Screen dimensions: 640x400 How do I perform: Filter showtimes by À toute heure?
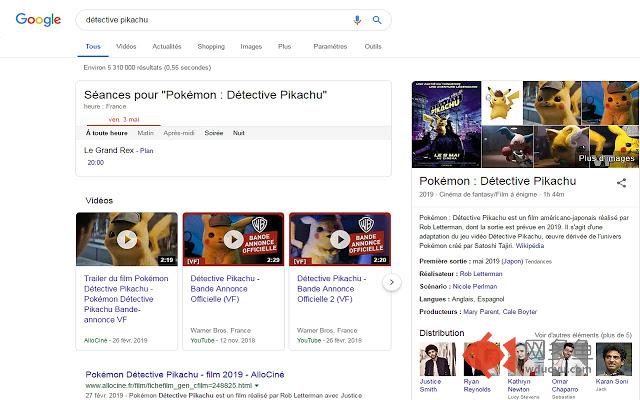coord(107,133)
